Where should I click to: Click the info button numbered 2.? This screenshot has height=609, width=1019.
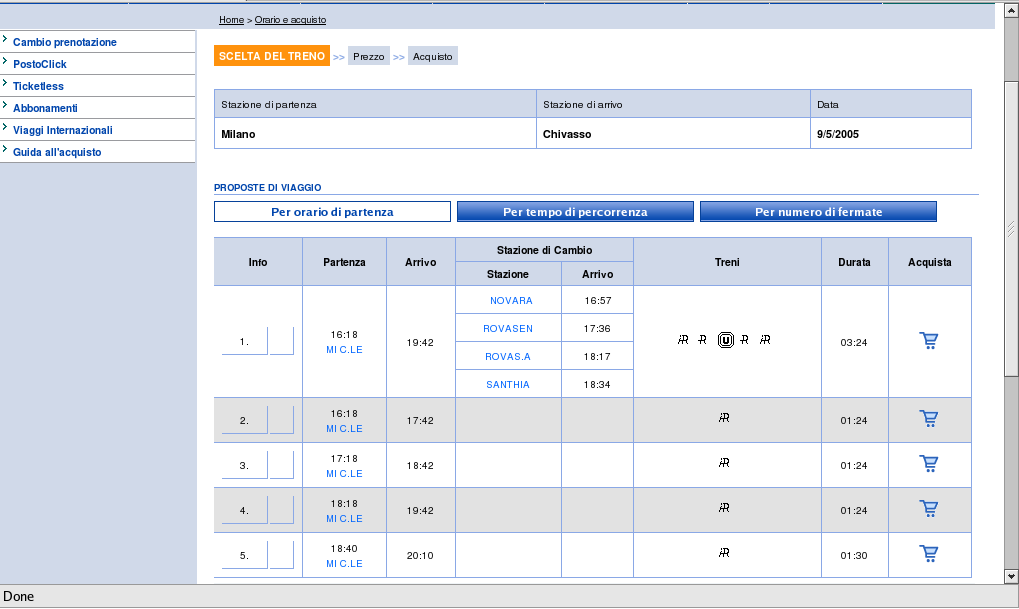tap(244, 421)
